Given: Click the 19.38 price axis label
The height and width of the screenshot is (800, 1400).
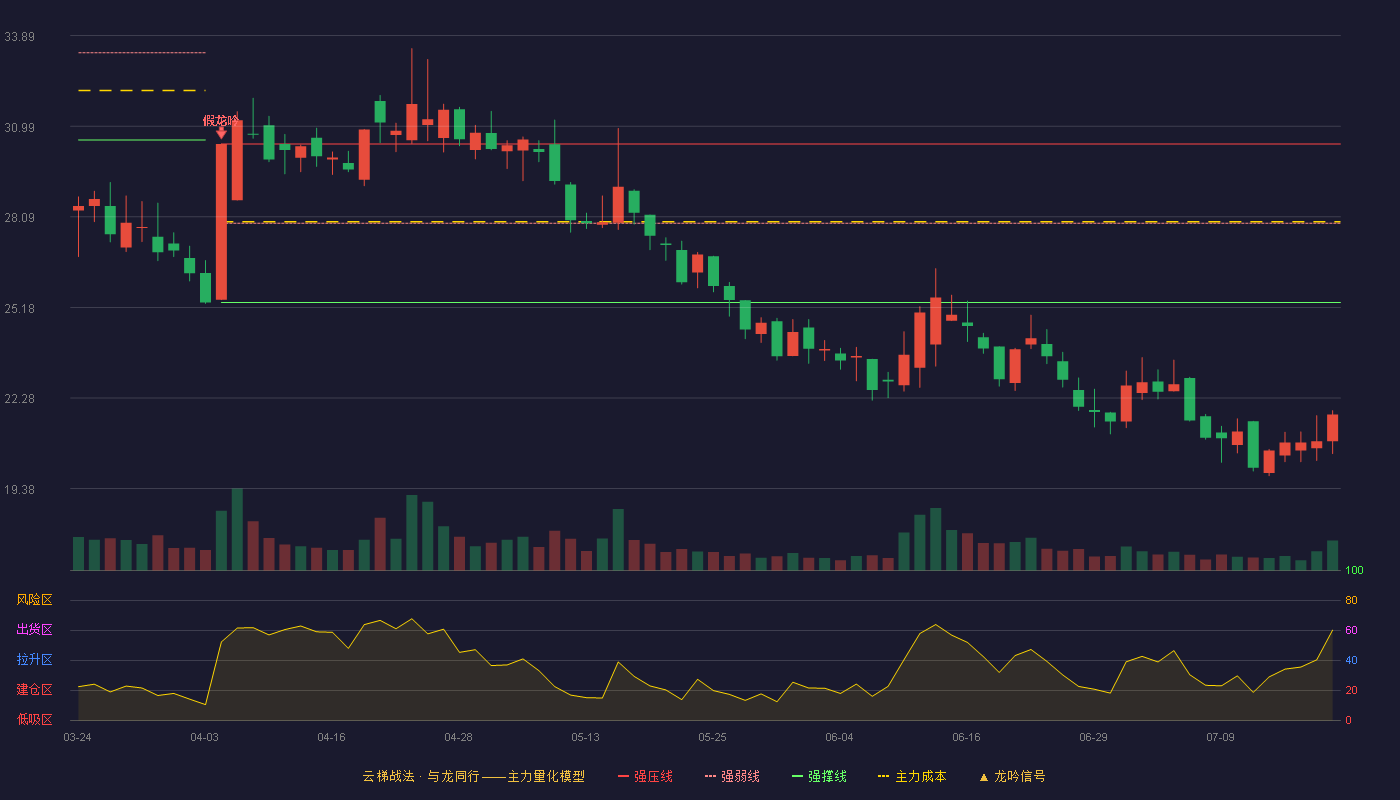Looking at the screenshot, I should click(19, 489).
